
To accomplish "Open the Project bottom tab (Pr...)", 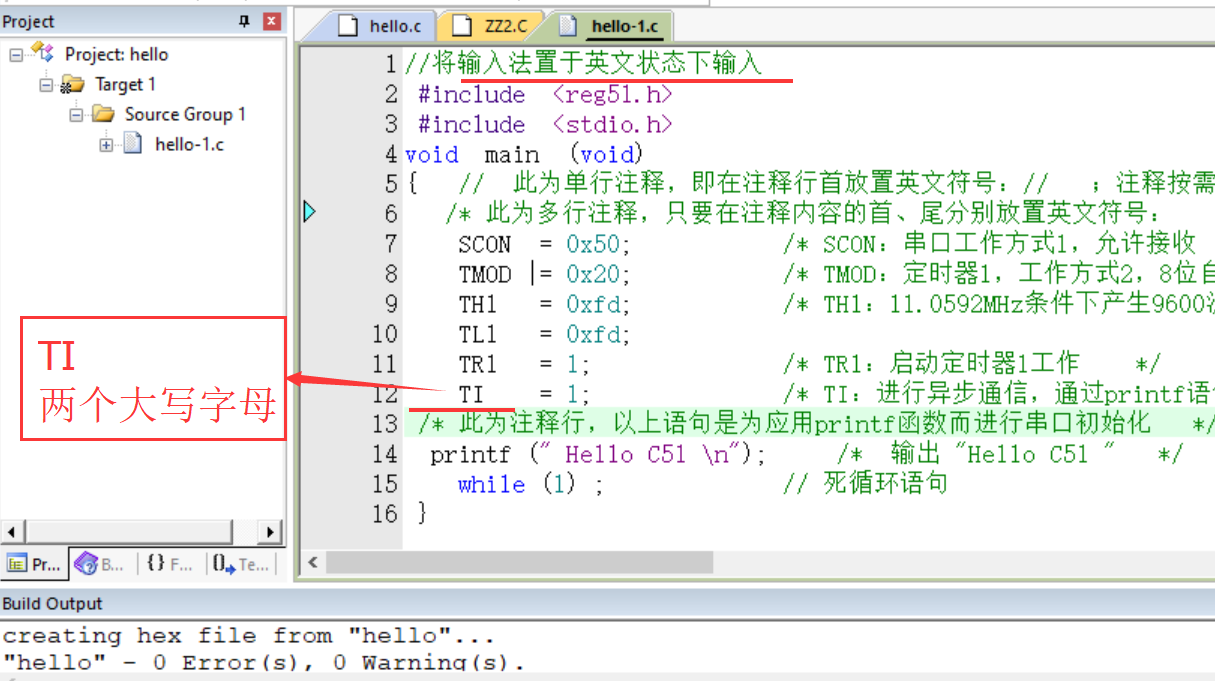I will tap(35, 564).
